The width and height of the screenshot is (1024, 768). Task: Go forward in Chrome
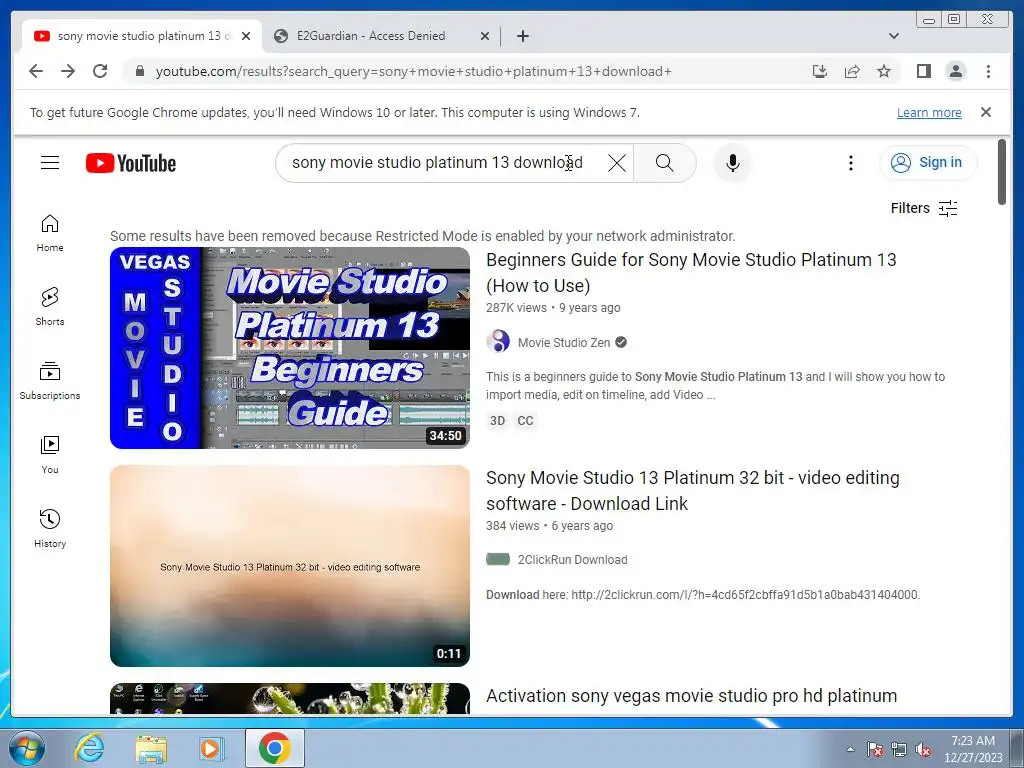tap(68, 71)
